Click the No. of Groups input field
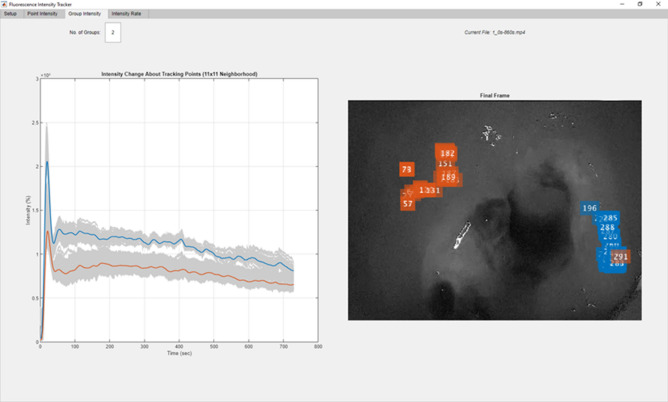 [113, 33]
